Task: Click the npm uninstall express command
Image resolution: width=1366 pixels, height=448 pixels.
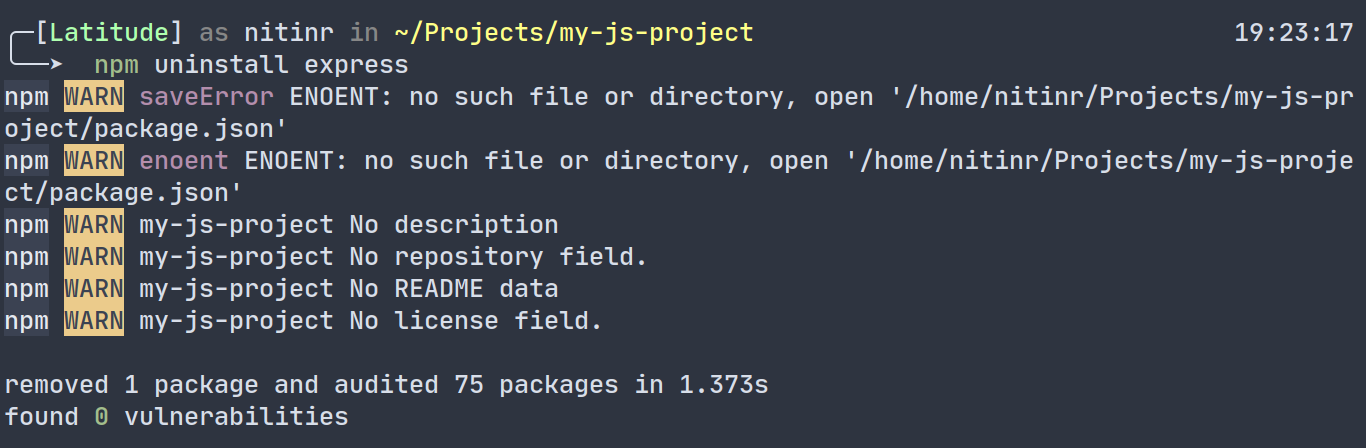Action: (251, 65)
